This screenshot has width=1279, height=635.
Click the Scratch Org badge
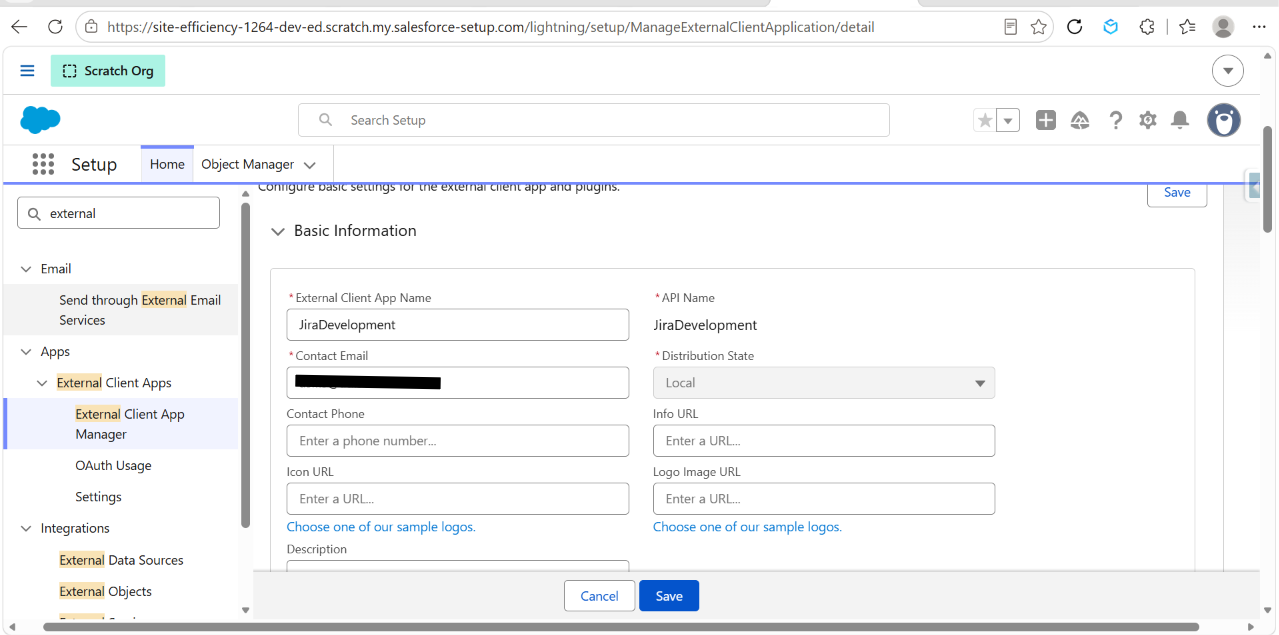pyautogui.click(x=108, y=71)
